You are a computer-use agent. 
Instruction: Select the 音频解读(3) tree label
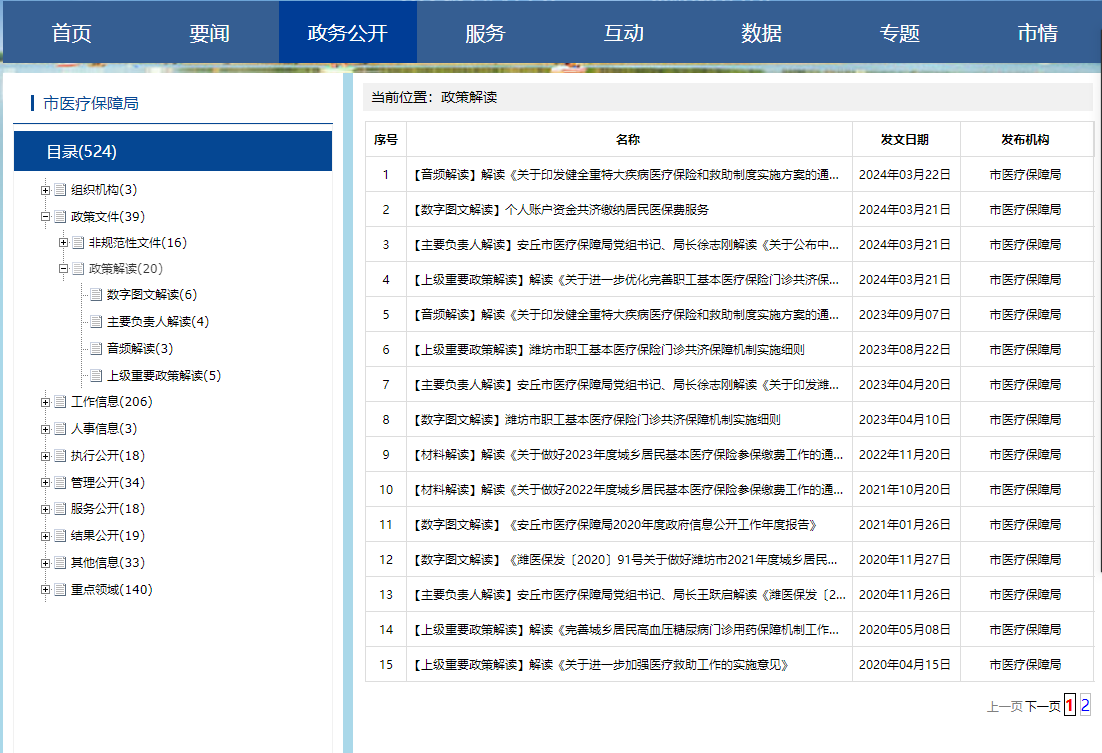[140, 349]
